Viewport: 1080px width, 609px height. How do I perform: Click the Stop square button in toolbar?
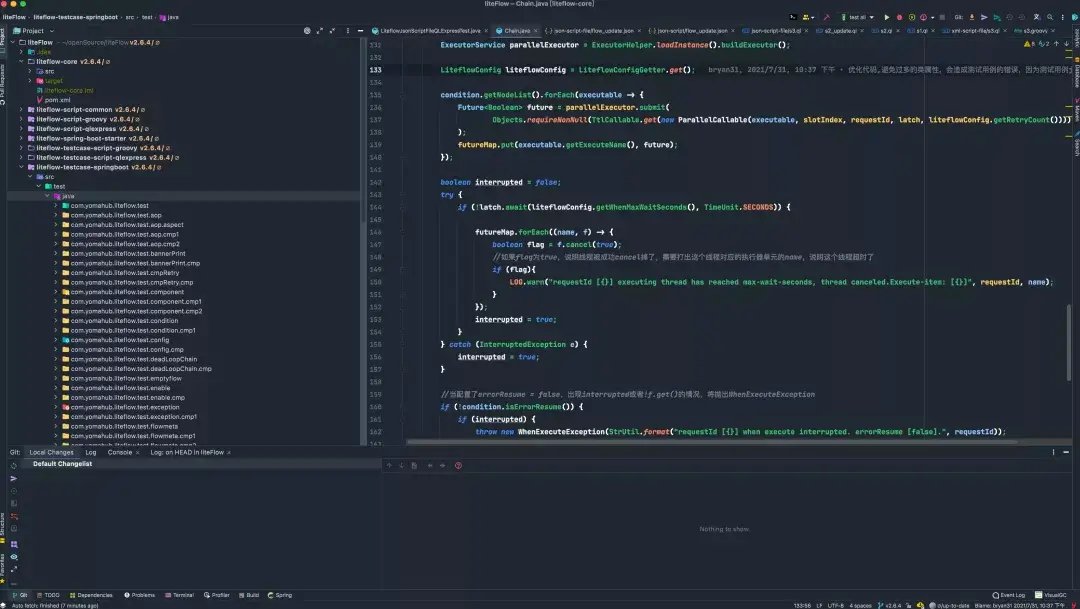[x=942, y=17]
